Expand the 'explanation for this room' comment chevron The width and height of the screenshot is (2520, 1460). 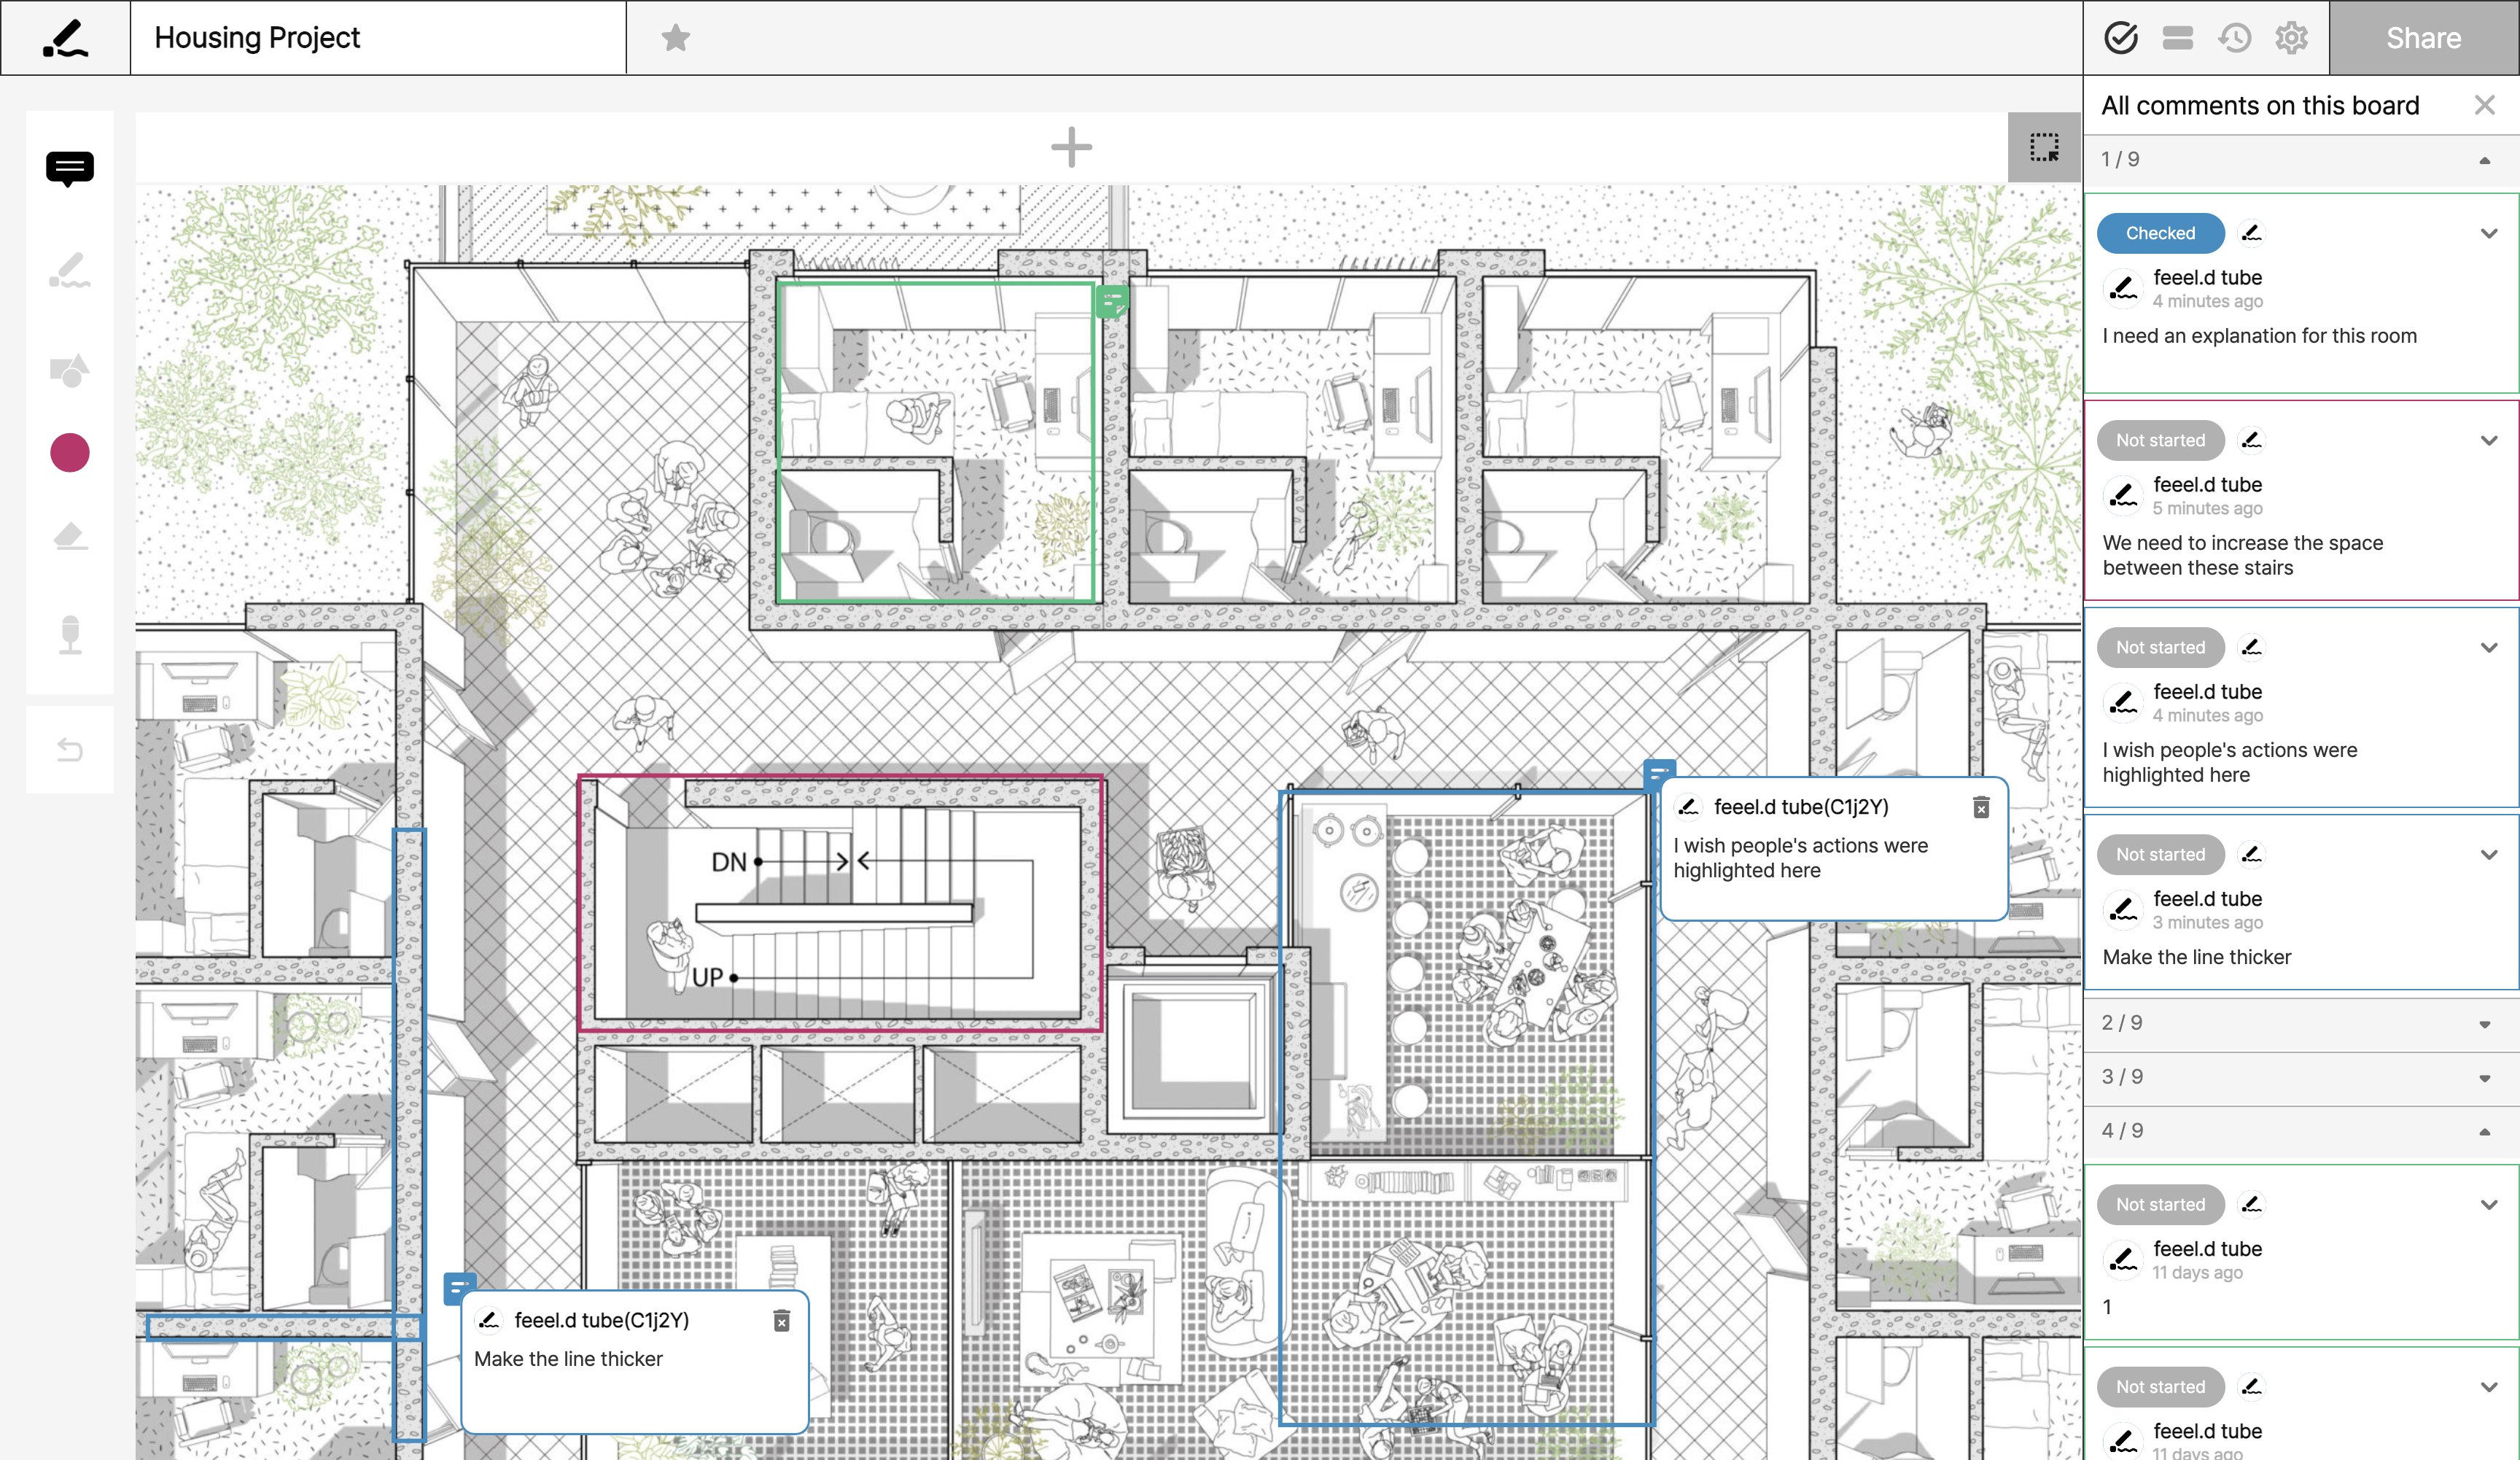point(2489,233)
